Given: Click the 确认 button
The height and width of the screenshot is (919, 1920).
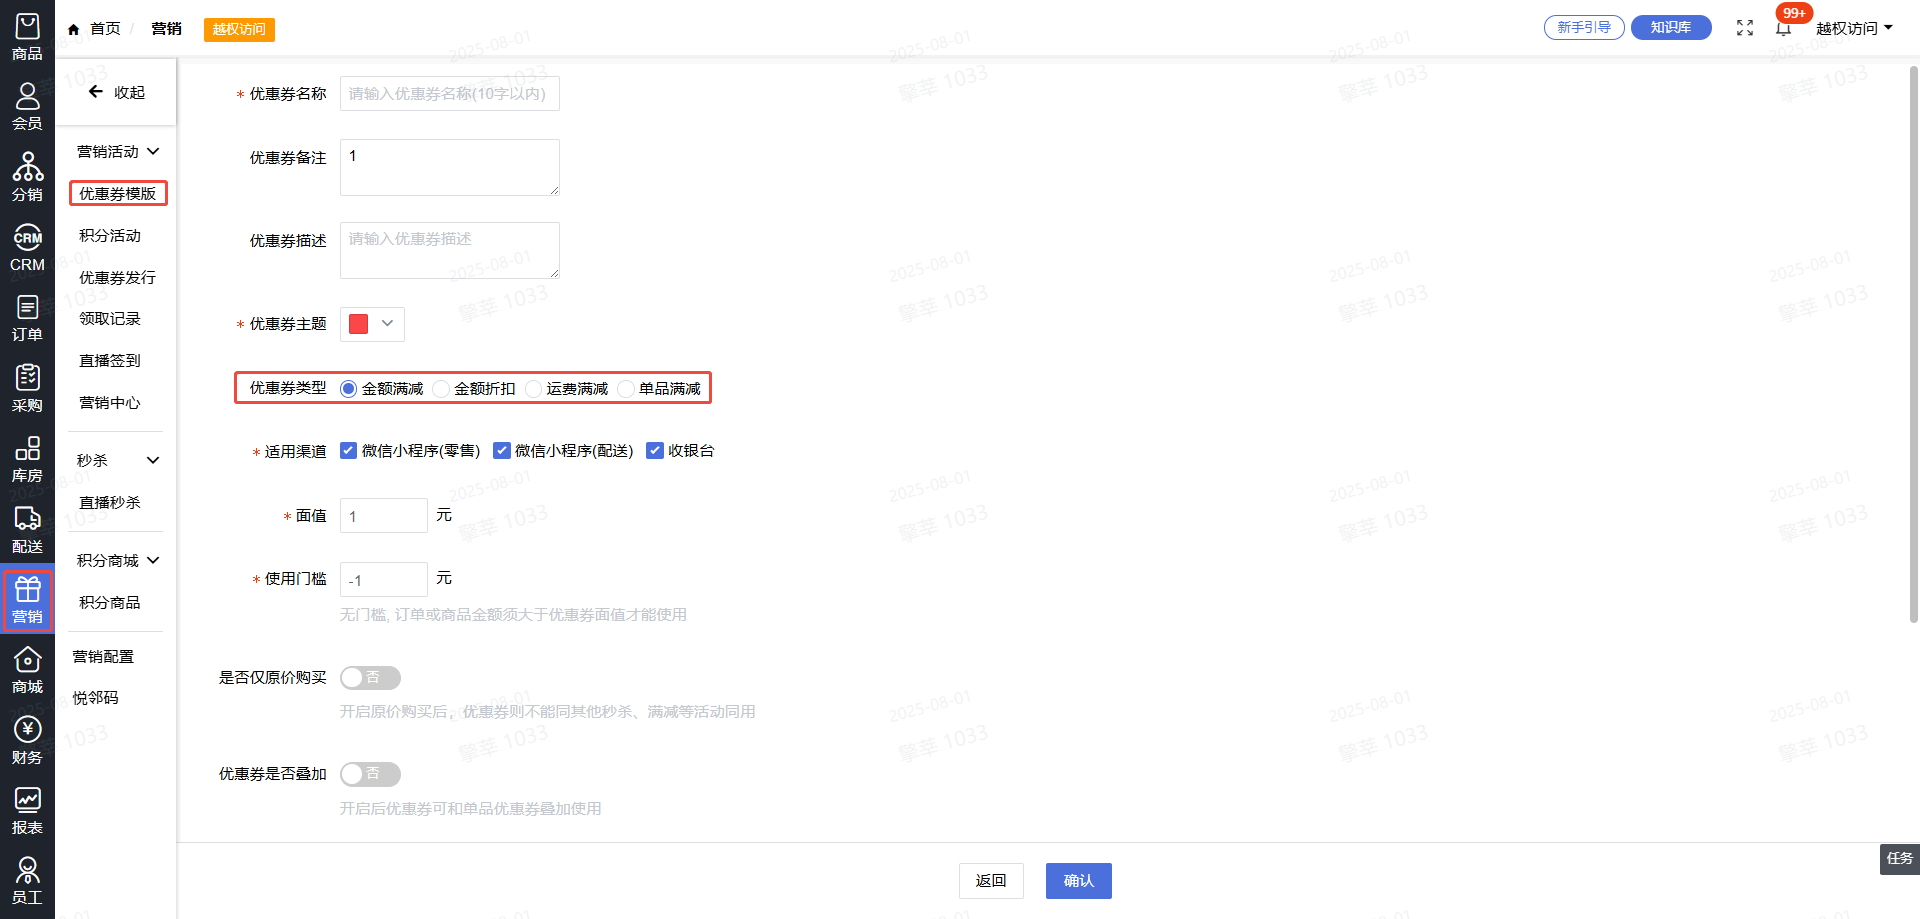Looking at the screenshot, I should (x=1078, y=881).
